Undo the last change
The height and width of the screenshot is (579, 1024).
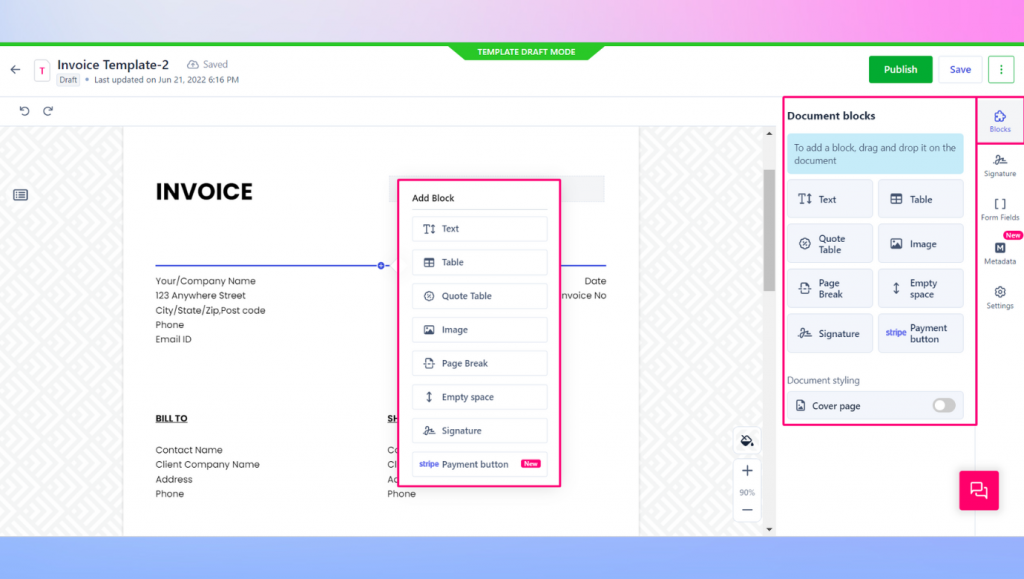pos(24,111)
